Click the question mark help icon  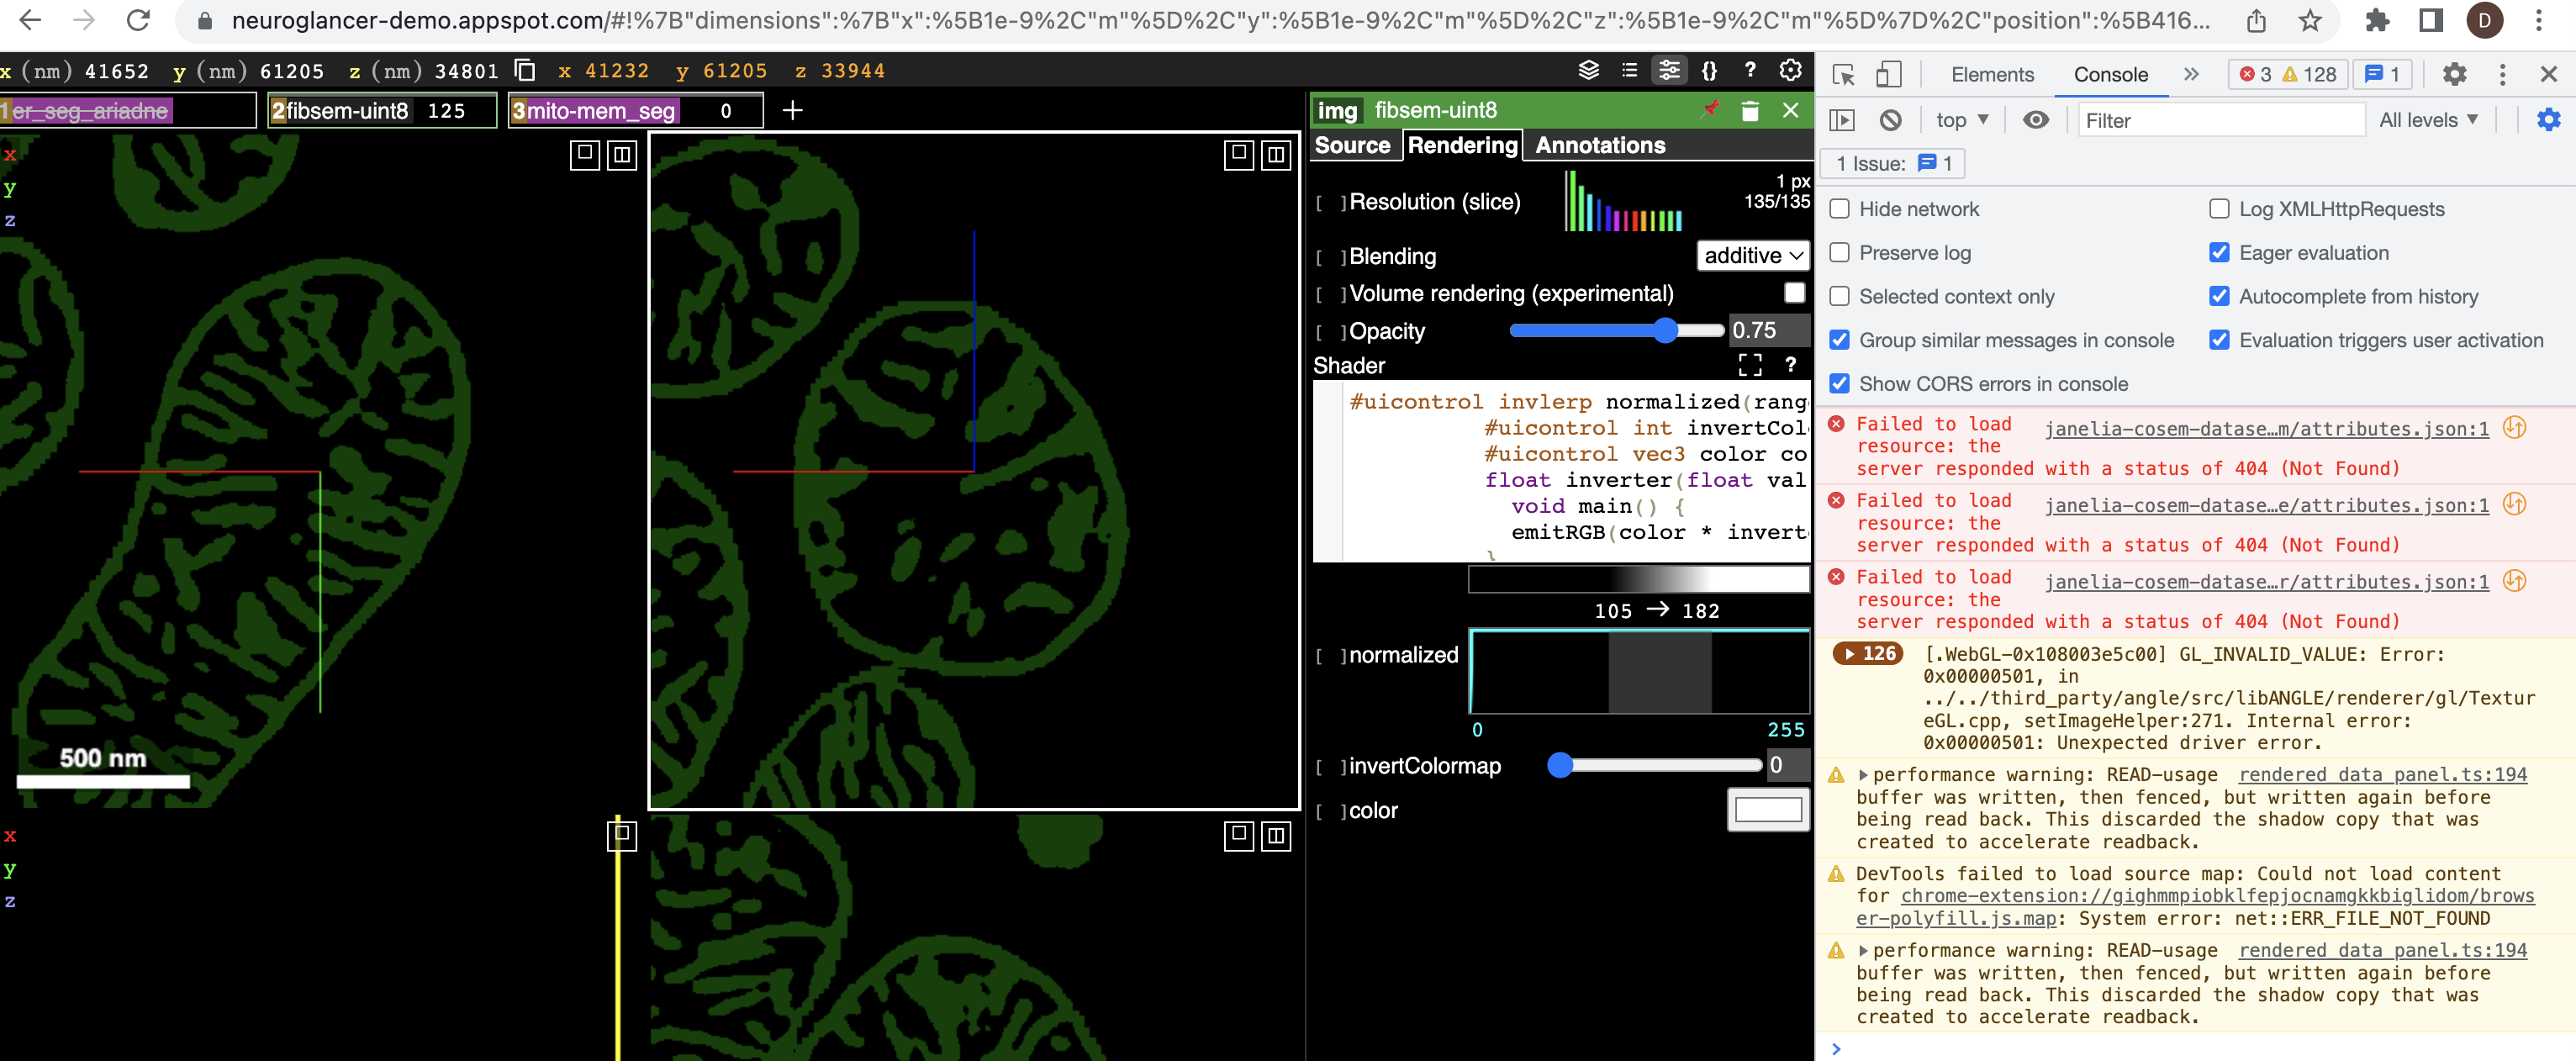coord(1750,71)
